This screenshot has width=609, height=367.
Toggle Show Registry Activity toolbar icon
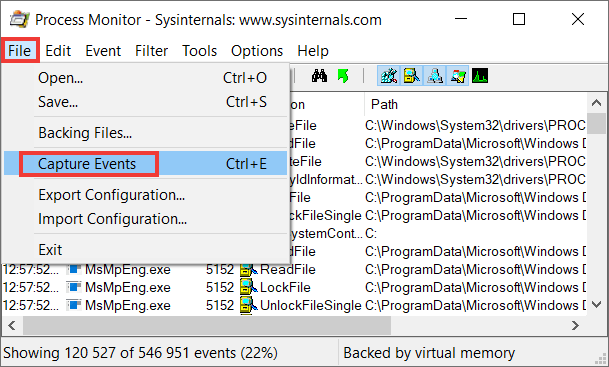coord(389,76)
